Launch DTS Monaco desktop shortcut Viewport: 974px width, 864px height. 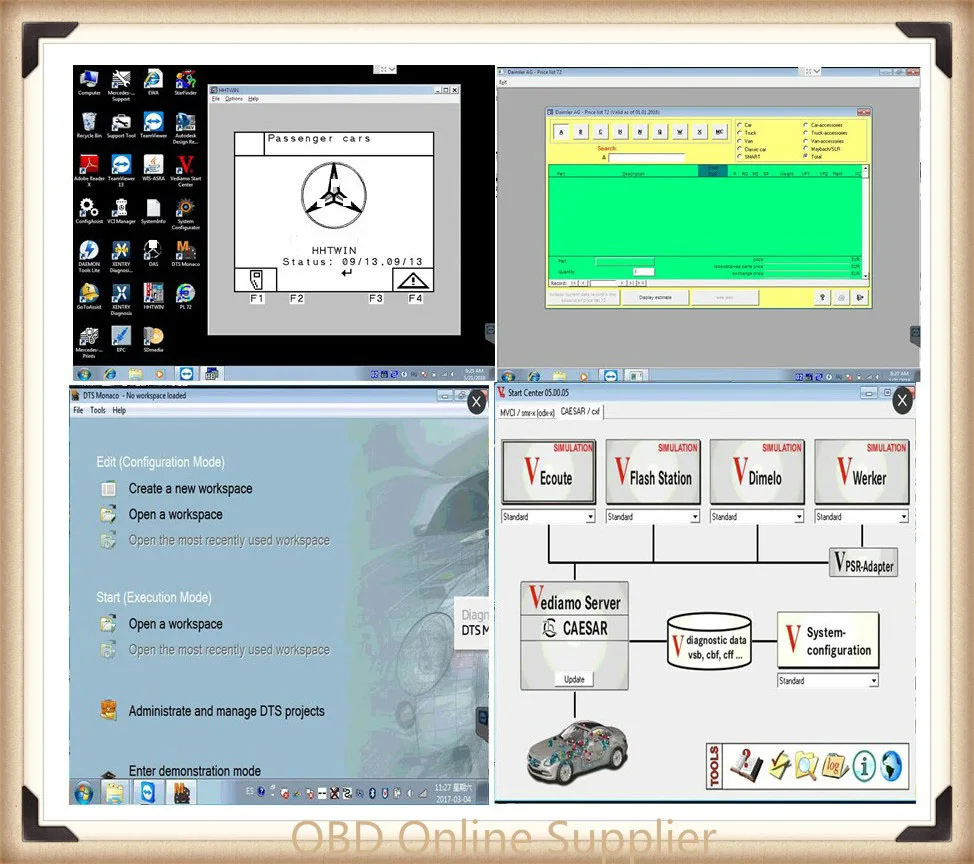185,253
